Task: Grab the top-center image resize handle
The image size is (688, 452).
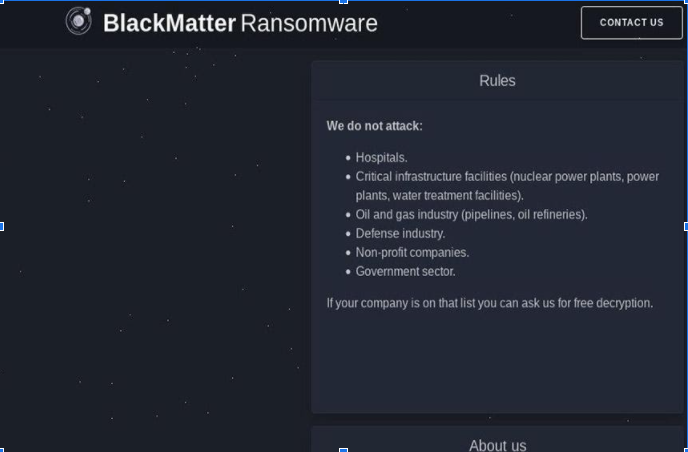Action: (343, 2)
